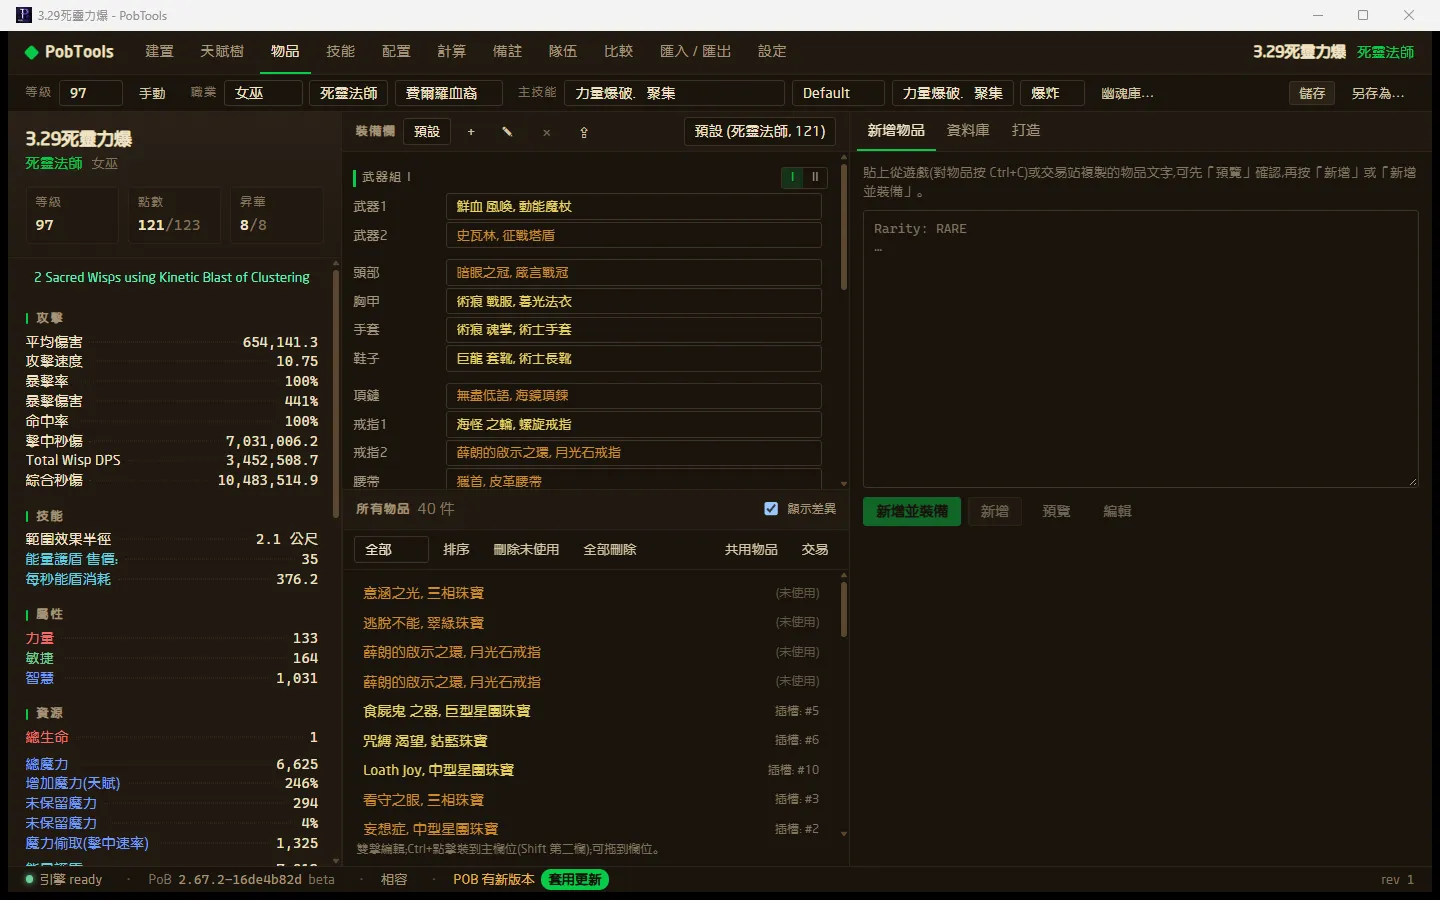
Task: Click the 編輯 button
Action: pyautogui.click(x=1117, y=512)
